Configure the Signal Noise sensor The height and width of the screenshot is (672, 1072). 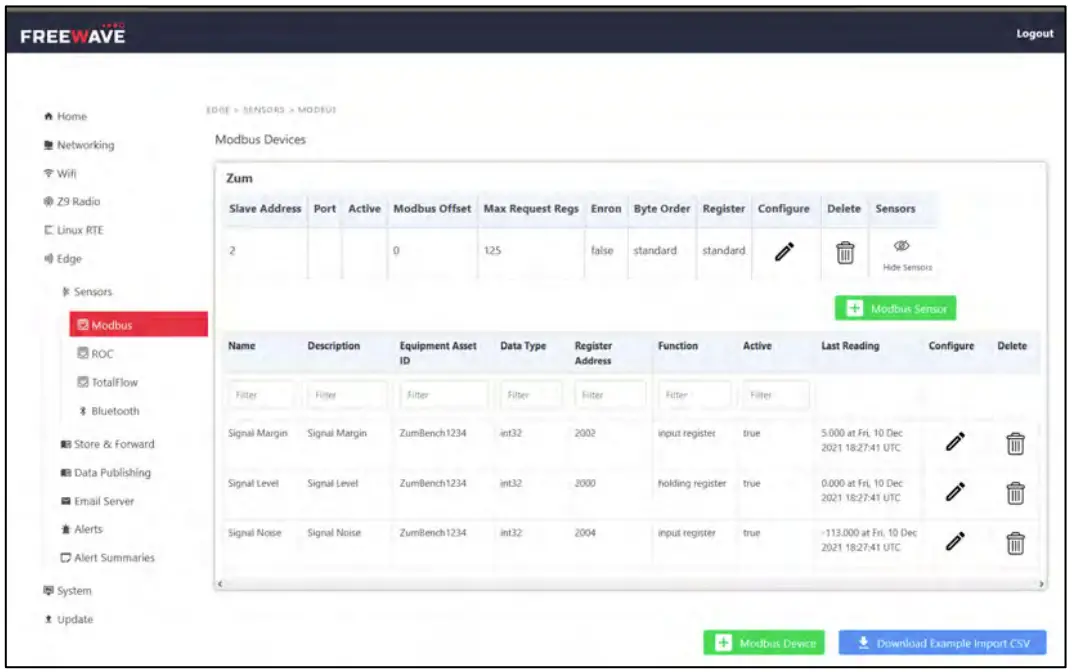[x=953, y=540]
